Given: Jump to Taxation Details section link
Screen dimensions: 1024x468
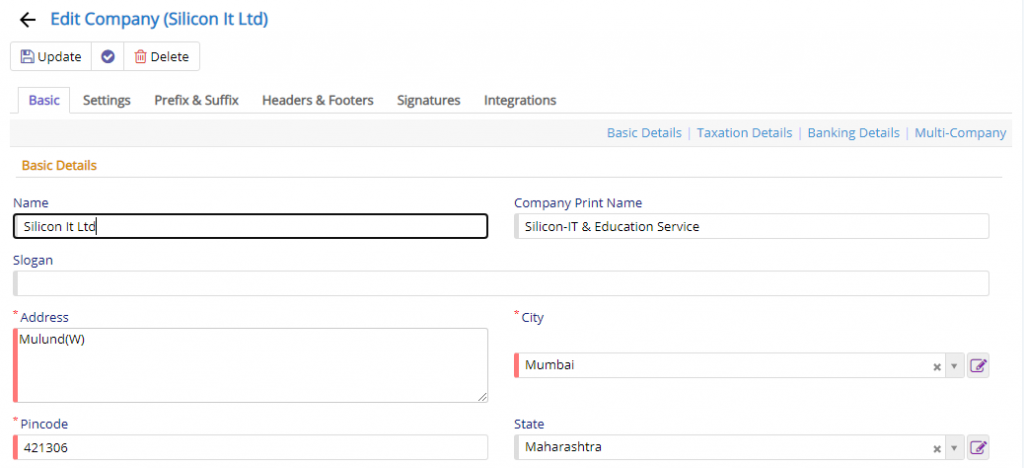Looking at the screenshot, I should [x=744, y=133].
